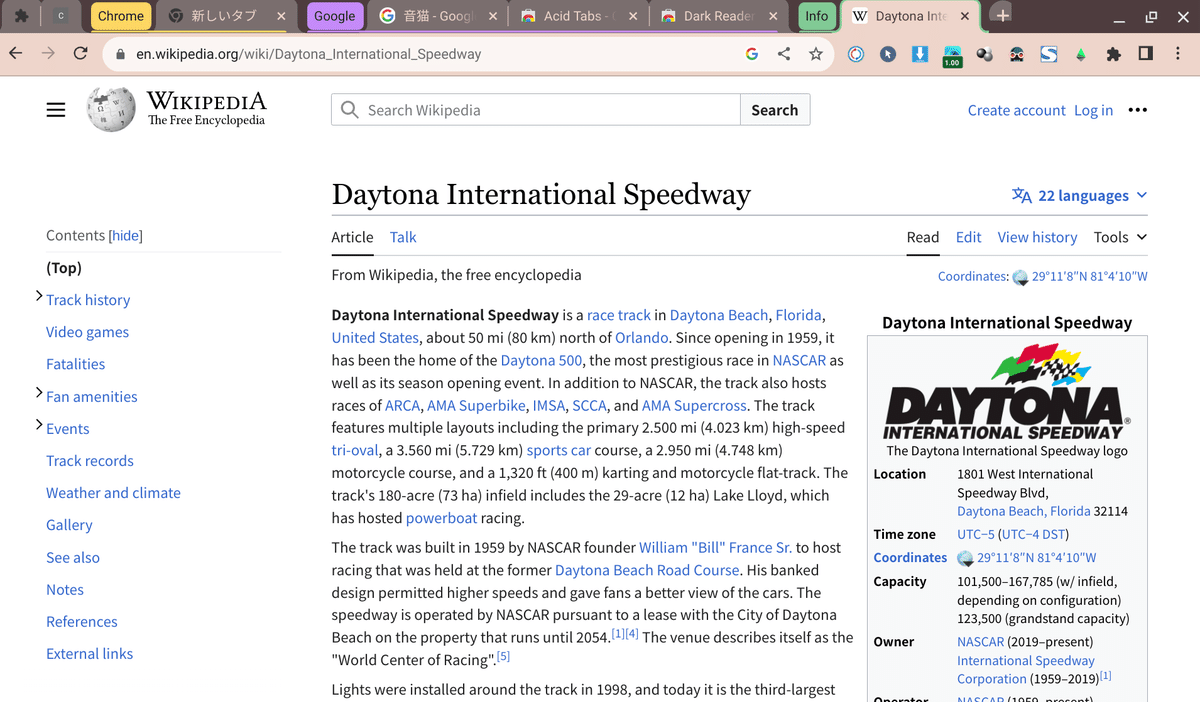Click the blue circular ring extension icon
1200x702 pixels.
point(856,54)
